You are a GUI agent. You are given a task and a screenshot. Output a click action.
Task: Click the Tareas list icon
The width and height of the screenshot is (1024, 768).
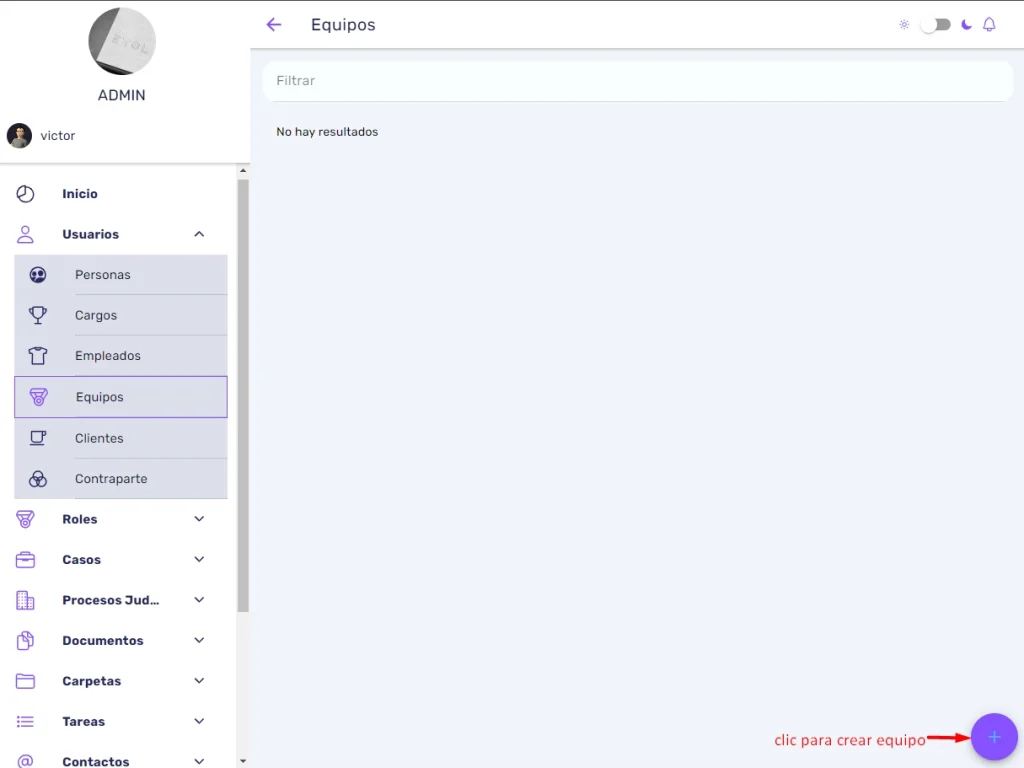pos(25,722)
